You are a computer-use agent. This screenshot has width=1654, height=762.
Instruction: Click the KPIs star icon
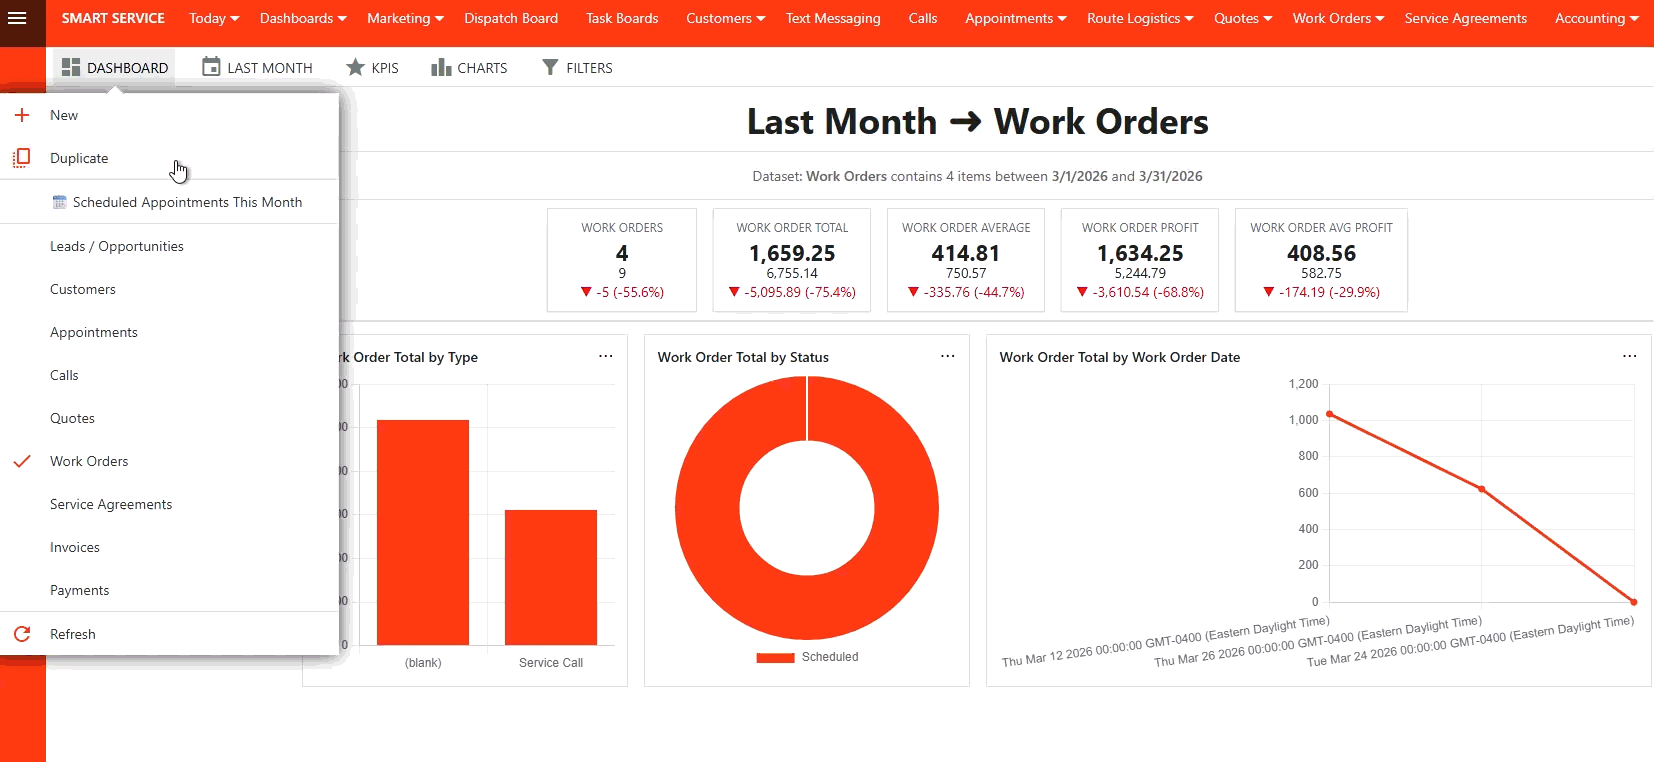point(355,67)
